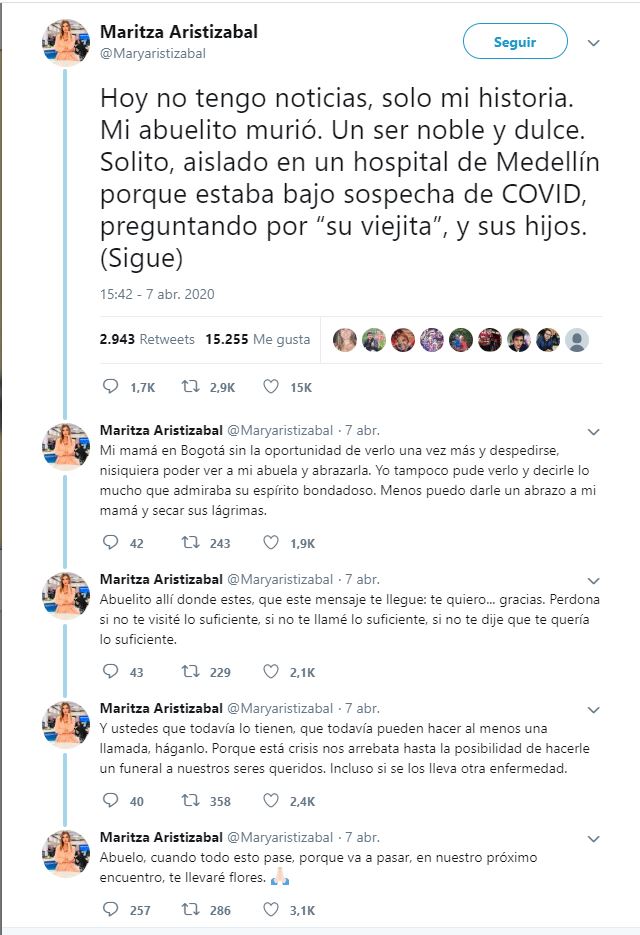Expand options on the 'Abuelito allí' tweet
The width and height of the screenshot is (640, 935).
coord(593,580)
